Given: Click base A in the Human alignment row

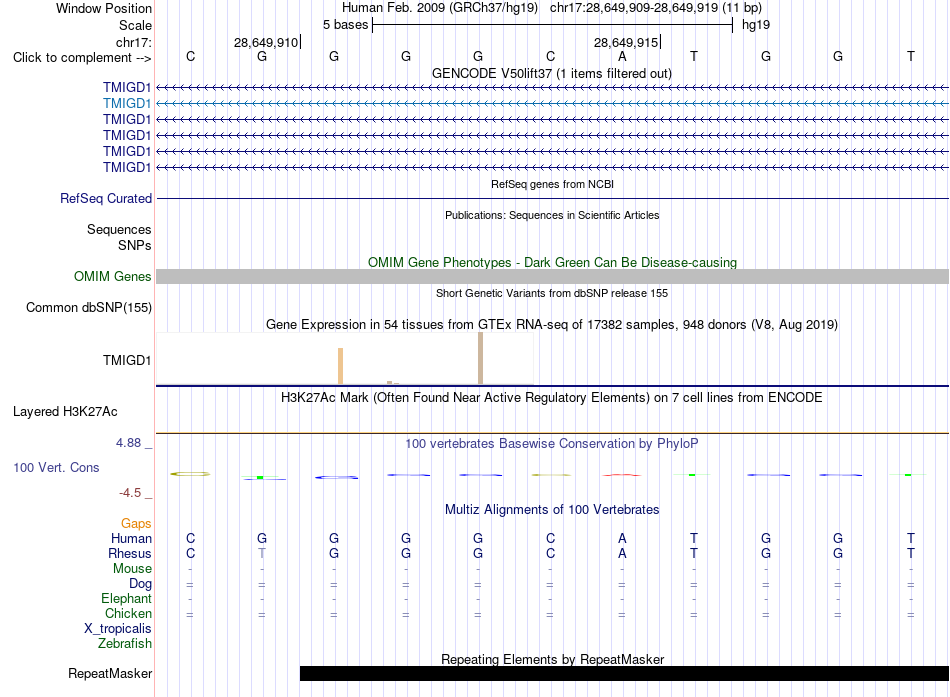Looking at the screenshot, I should point(622,538).
